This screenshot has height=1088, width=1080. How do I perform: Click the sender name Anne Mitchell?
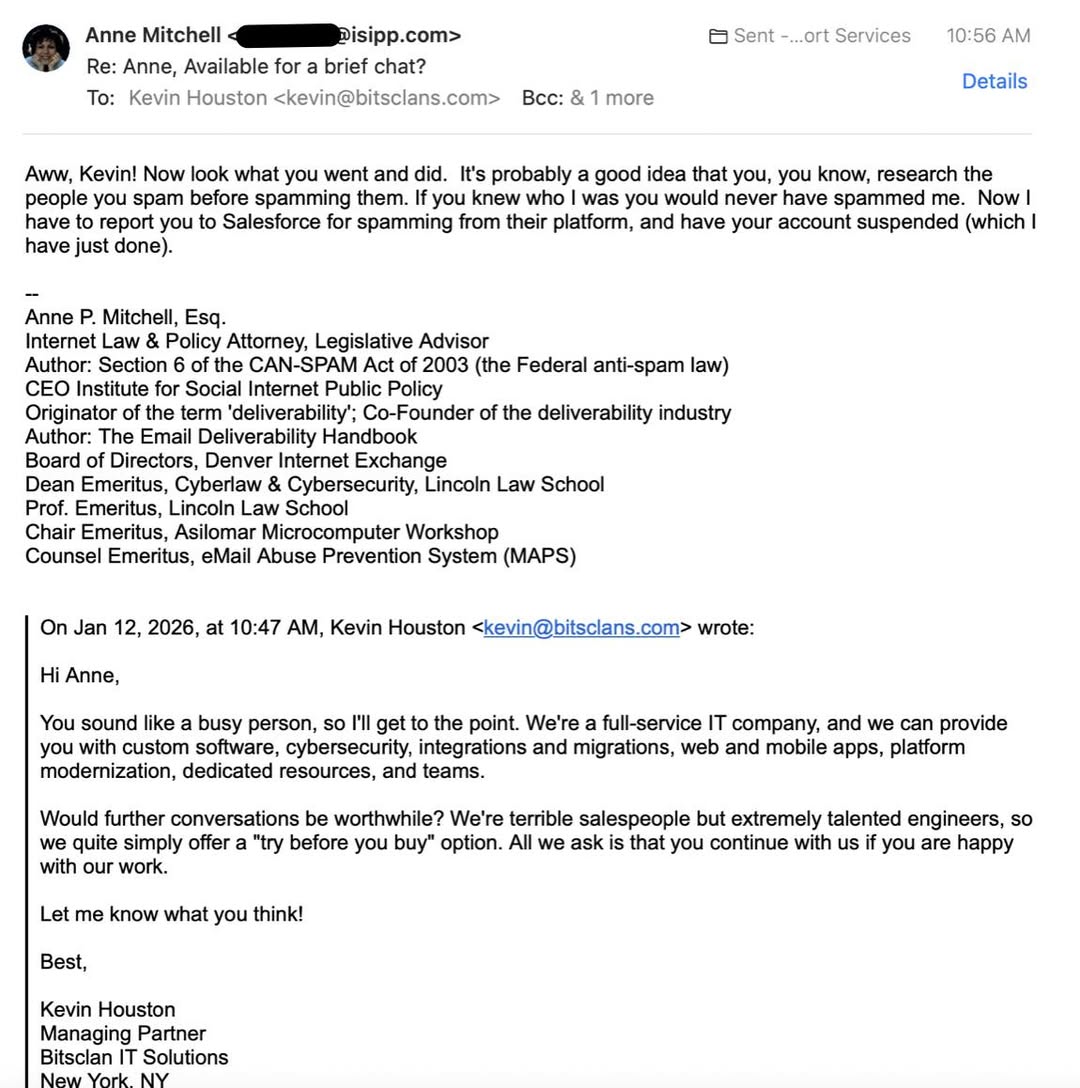pyautogui.click(x=153, y=35)
